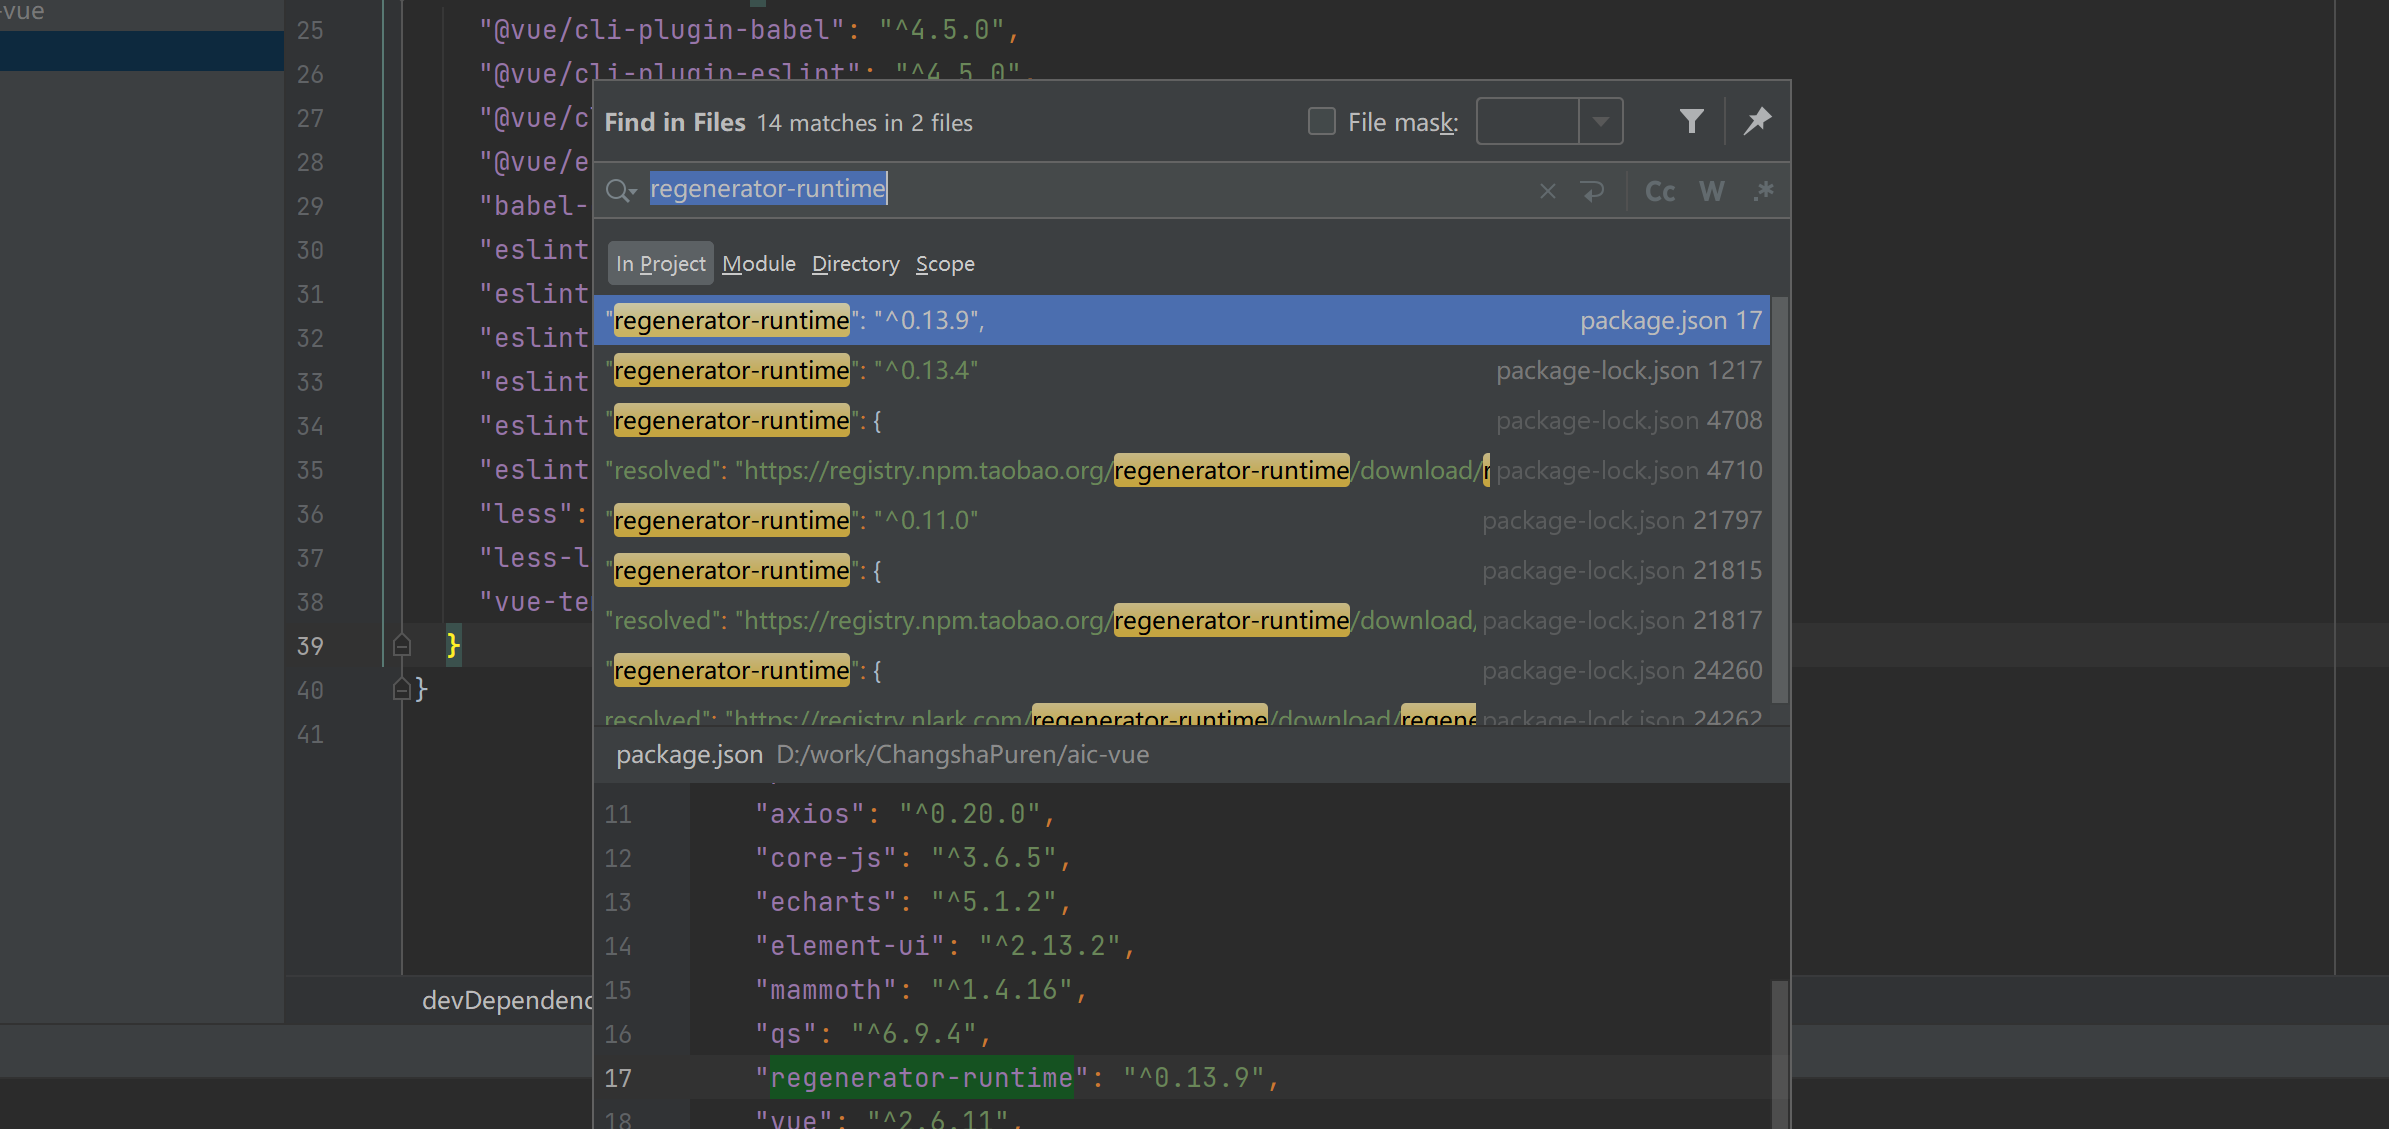
Task: Select result at package-lock.json 4708
Action: coord(1182,420)
